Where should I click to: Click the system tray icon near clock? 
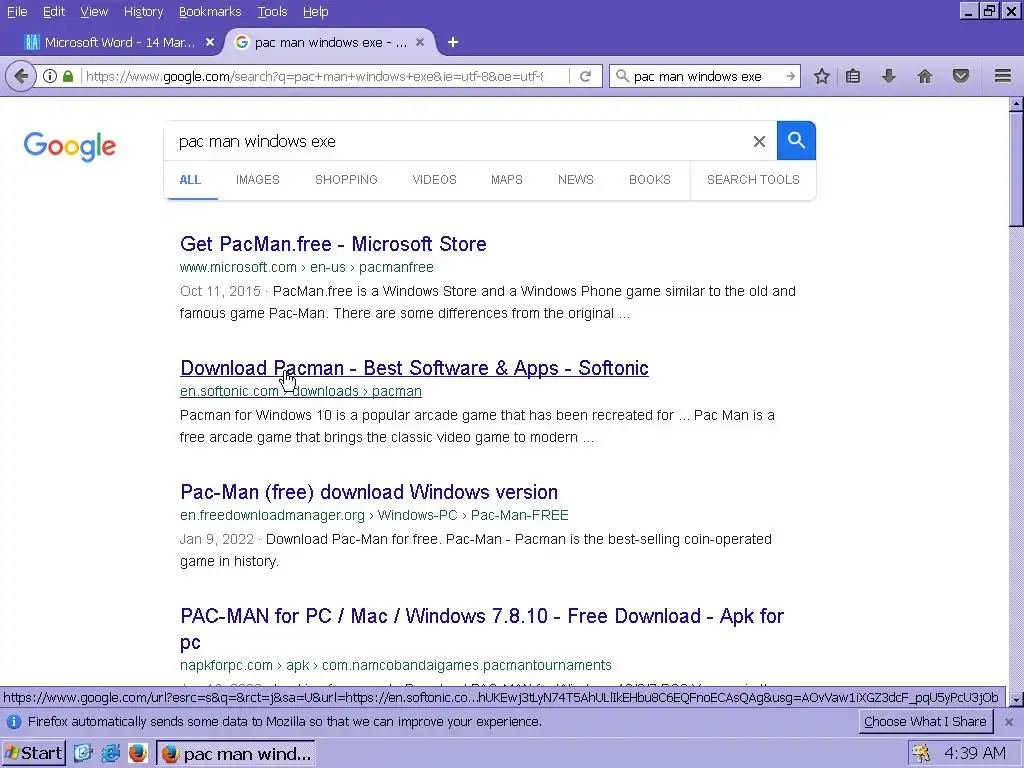click(921, 754)
